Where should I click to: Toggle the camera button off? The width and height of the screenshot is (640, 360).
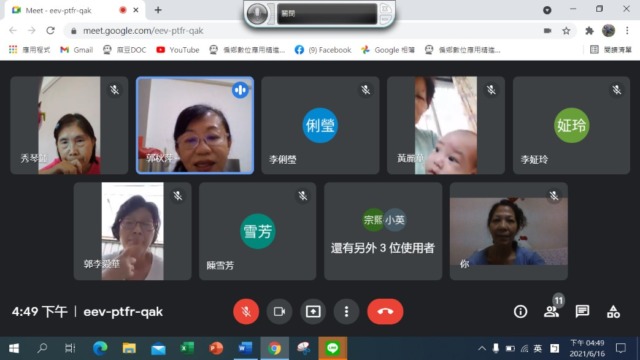279,311
